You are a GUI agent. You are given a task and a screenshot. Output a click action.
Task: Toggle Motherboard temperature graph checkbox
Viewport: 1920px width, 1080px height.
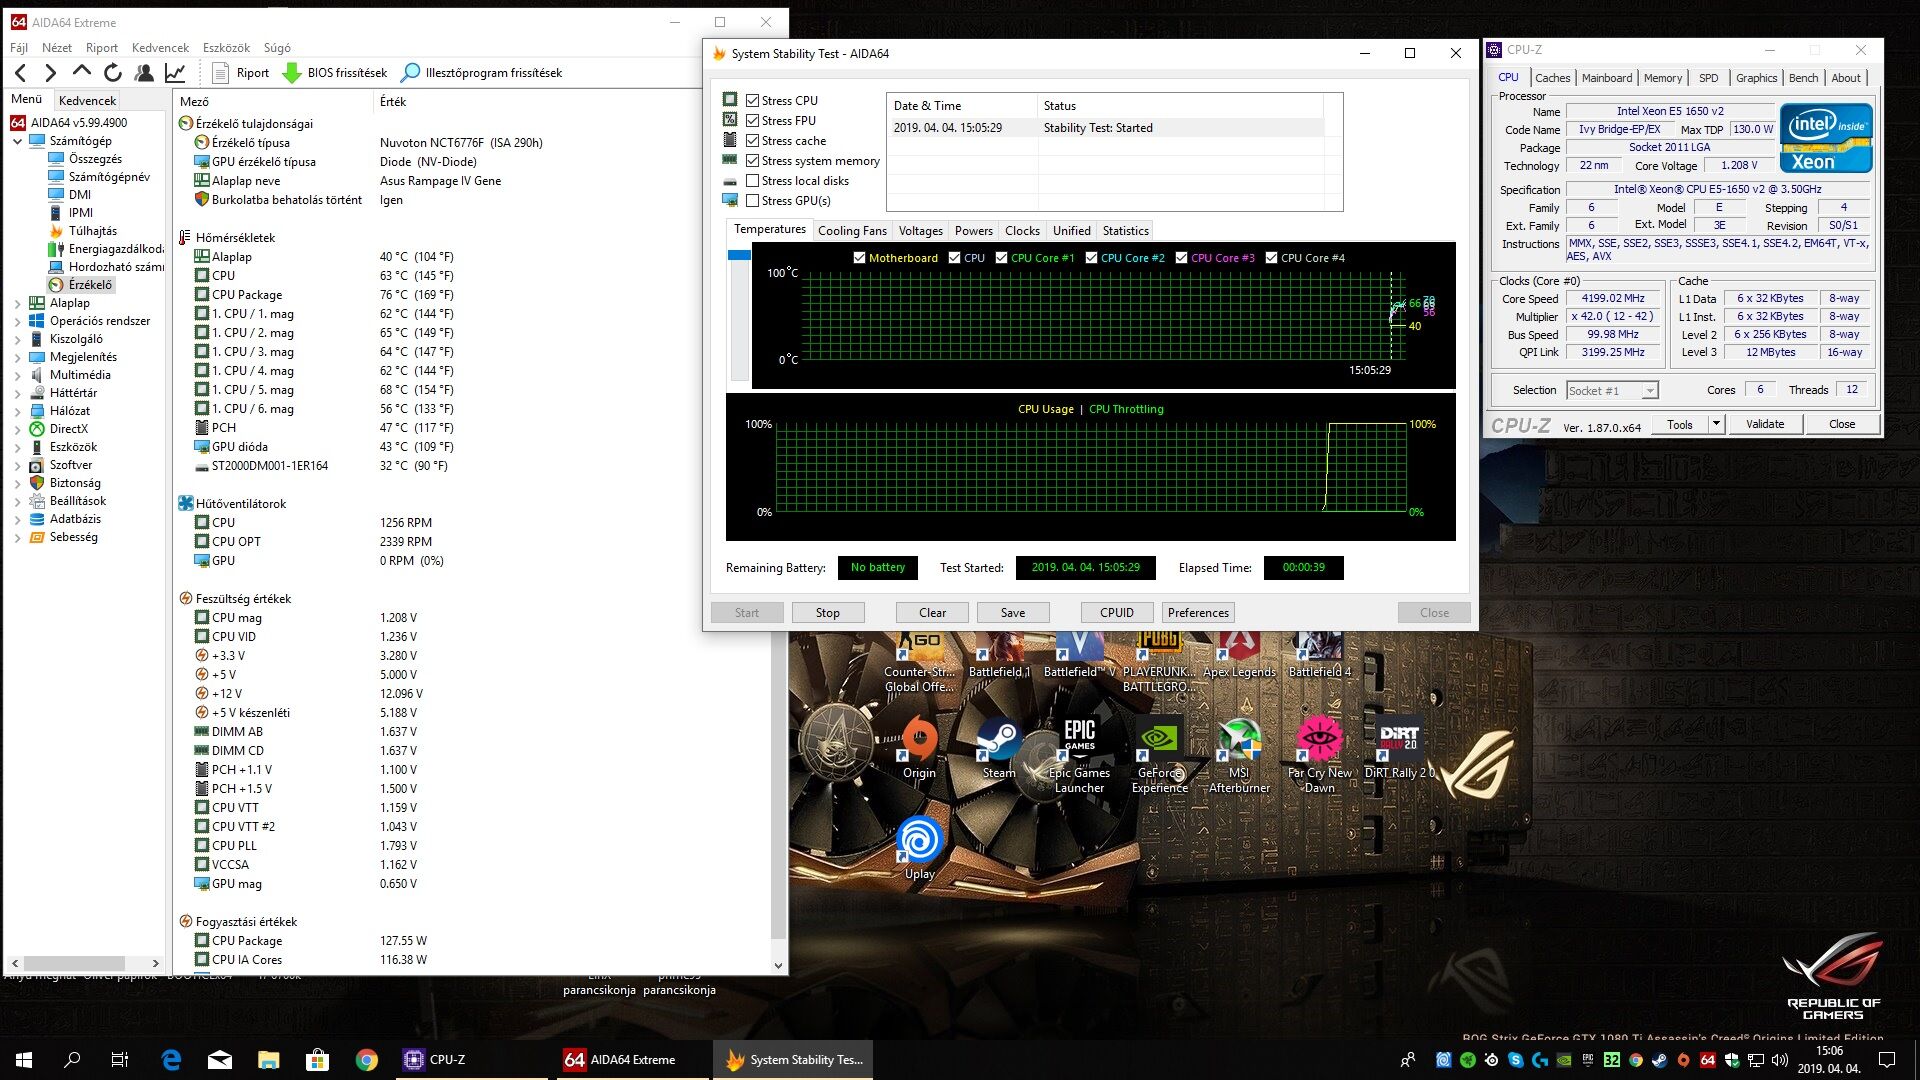pos(859,257)
